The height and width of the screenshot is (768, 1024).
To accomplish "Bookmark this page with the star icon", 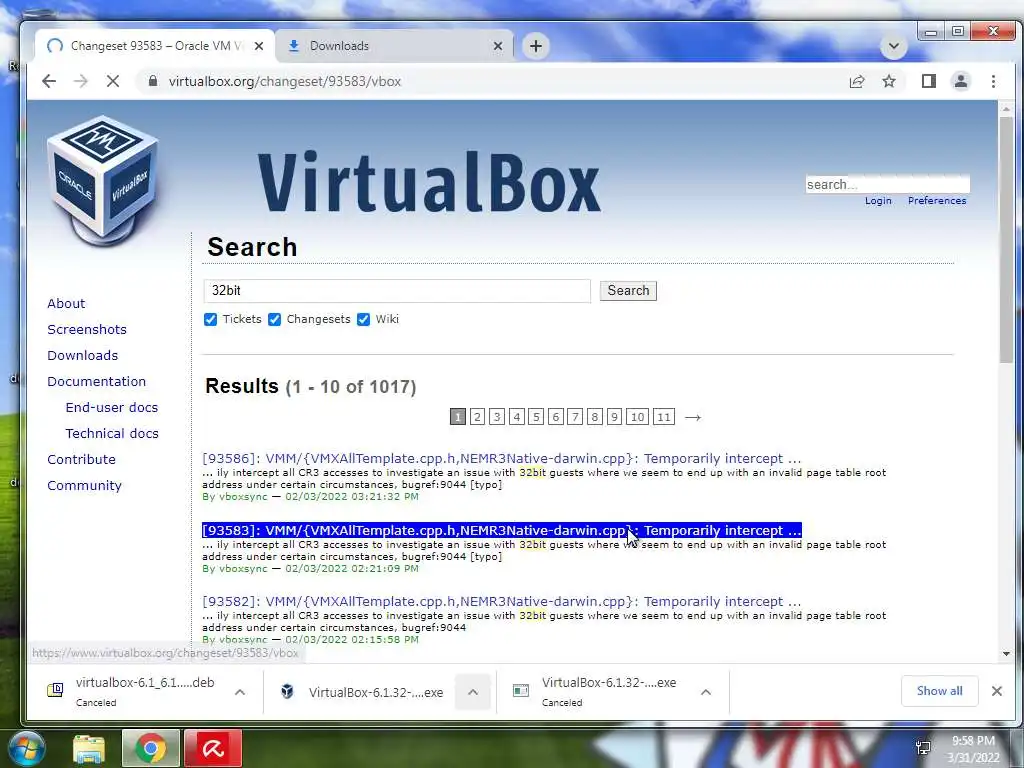I will [889, 81].
